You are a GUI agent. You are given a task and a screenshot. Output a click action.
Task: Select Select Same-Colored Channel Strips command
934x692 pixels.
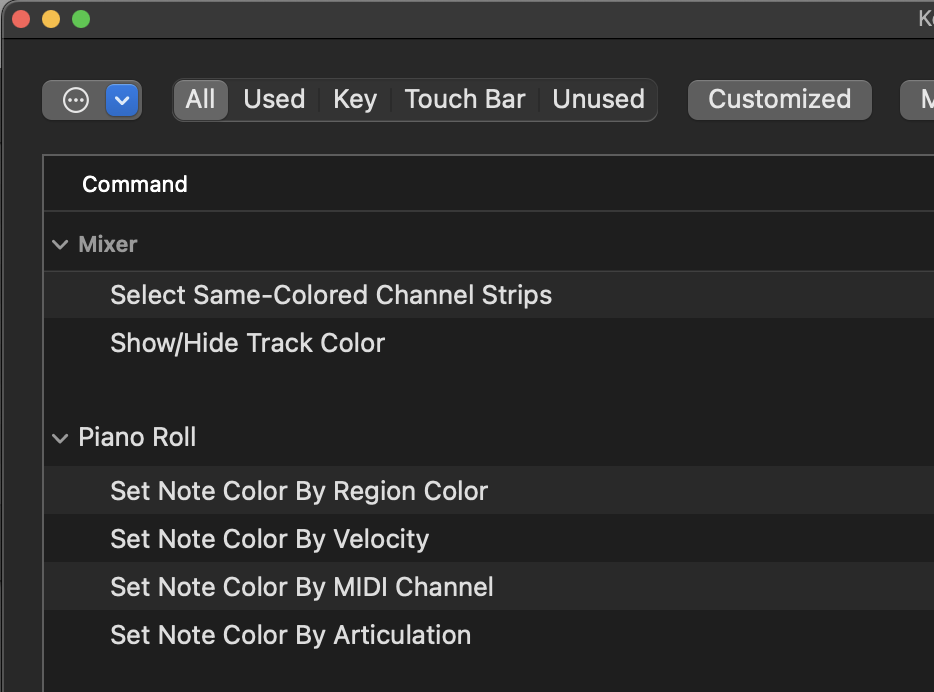point(331,295)
